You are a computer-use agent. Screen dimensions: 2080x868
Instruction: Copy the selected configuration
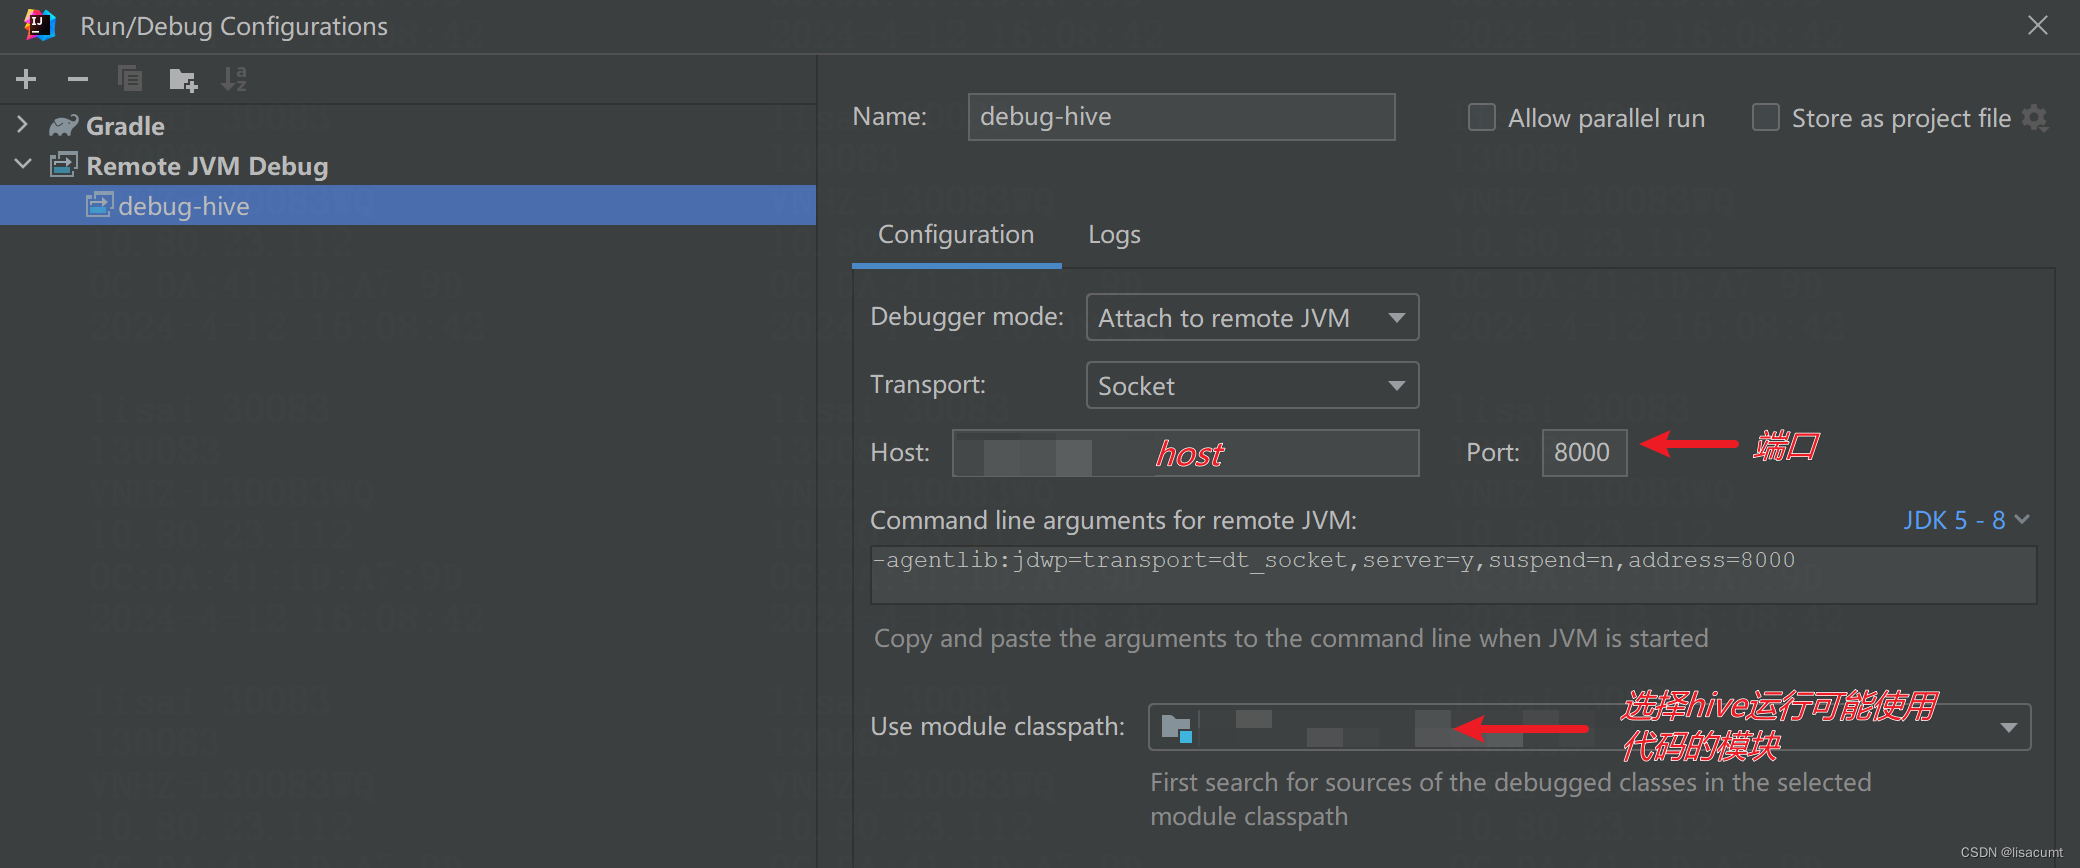pos(130,79)
